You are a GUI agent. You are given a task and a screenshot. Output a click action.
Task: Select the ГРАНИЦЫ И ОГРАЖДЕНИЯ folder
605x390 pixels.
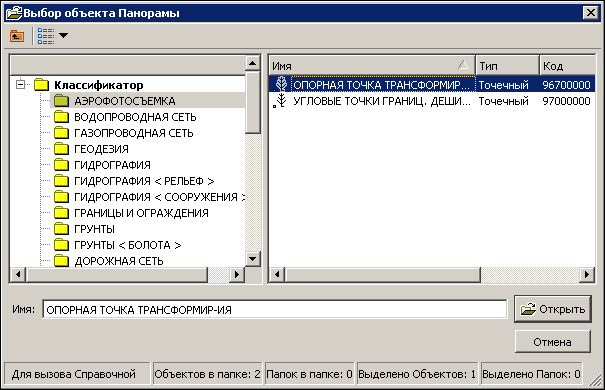click(x=141, y=213)
